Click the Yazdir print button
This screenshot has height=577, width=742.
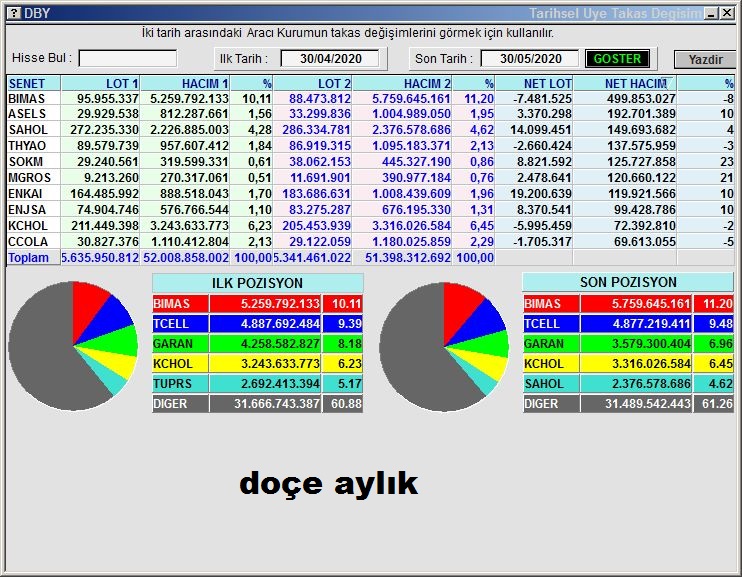click(x=705, y=60)
